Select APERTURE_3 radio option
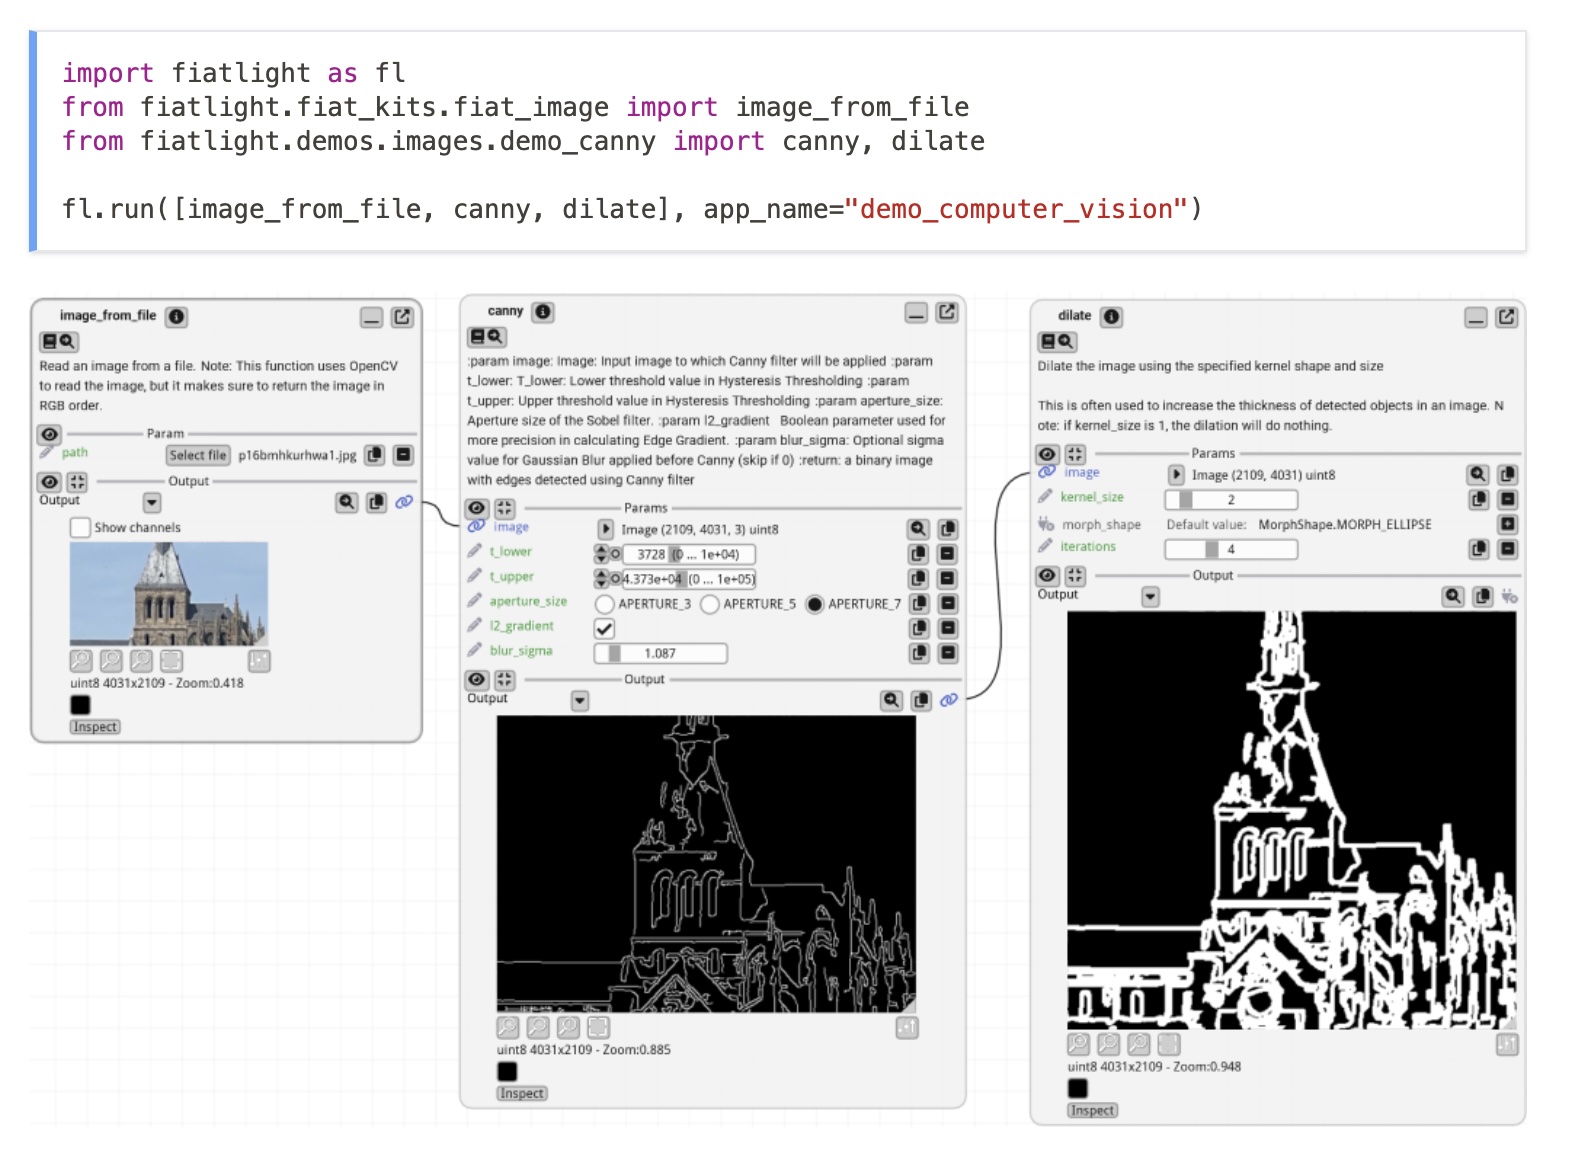1576x1150 pixels. (604, 604)
